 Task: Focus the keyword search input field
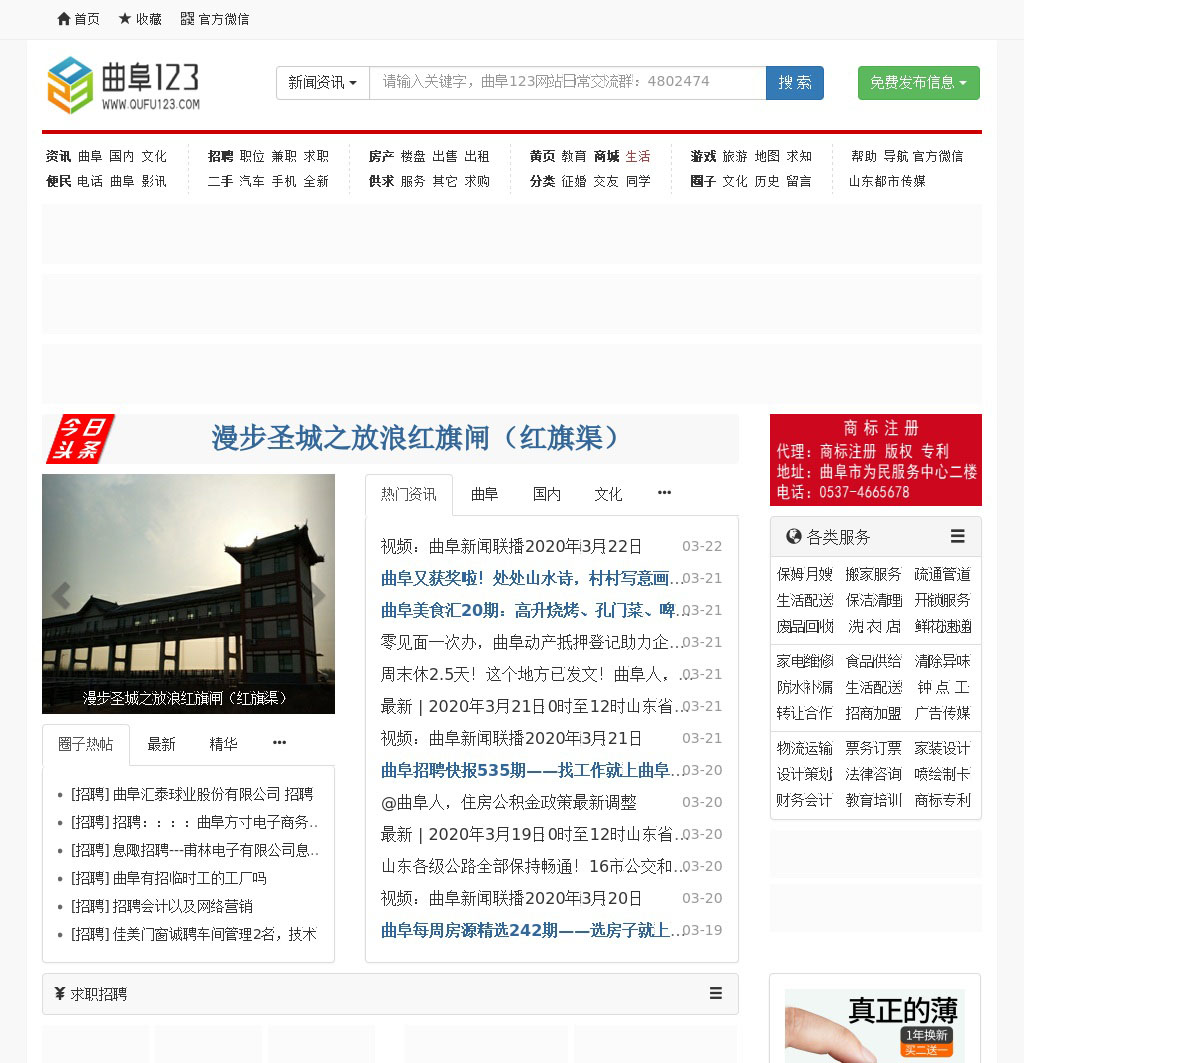(568, 83)
